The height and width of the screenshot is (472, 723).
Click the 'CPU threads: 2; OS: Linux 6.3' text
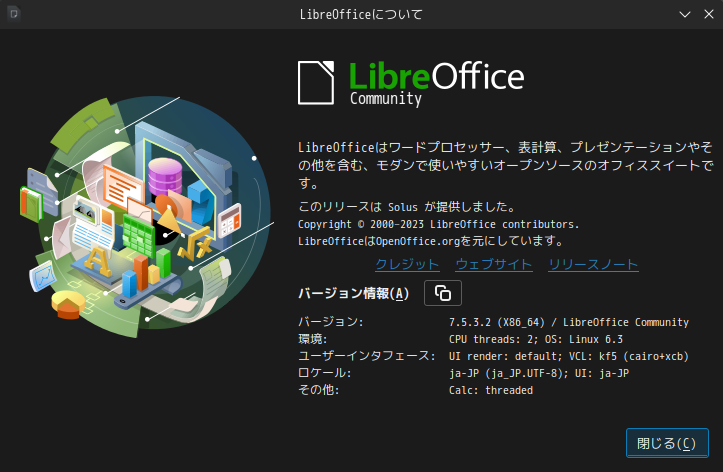point(536,339)
